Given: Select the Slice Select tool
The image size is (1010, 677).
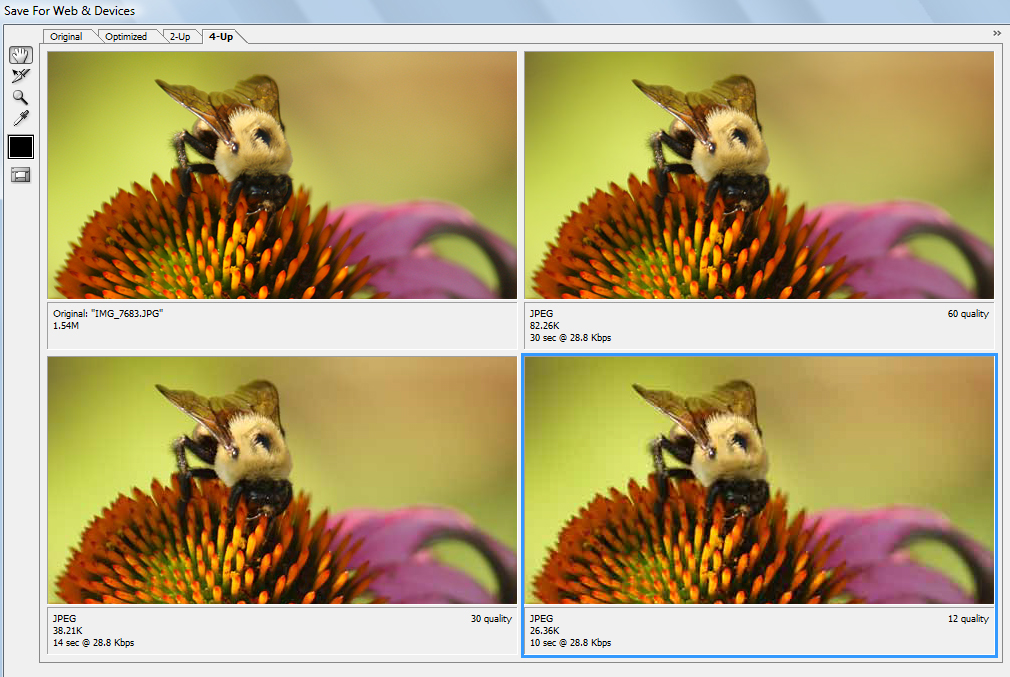Looking at the screenshot, I should click(x=21, y=76).
